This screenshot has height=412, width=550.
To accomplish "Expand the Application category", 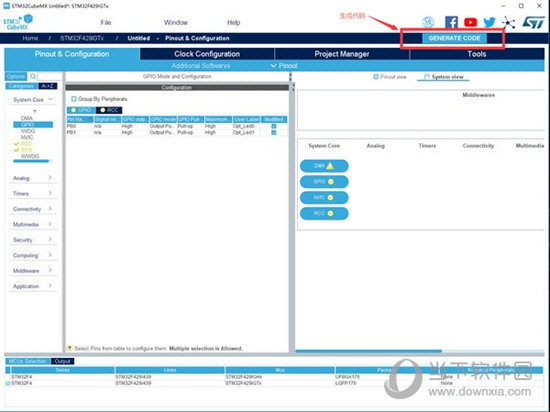I will coord(32,286).
